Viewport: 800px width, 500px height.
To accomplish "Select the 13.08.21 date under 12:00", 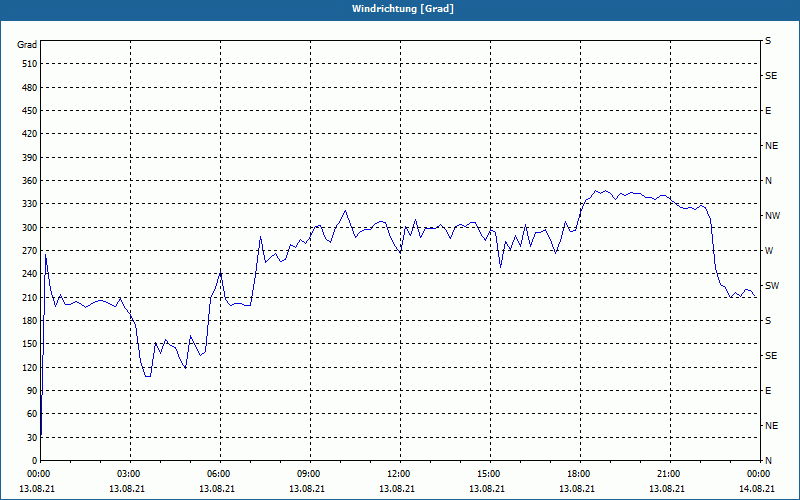I will [396, 489].
